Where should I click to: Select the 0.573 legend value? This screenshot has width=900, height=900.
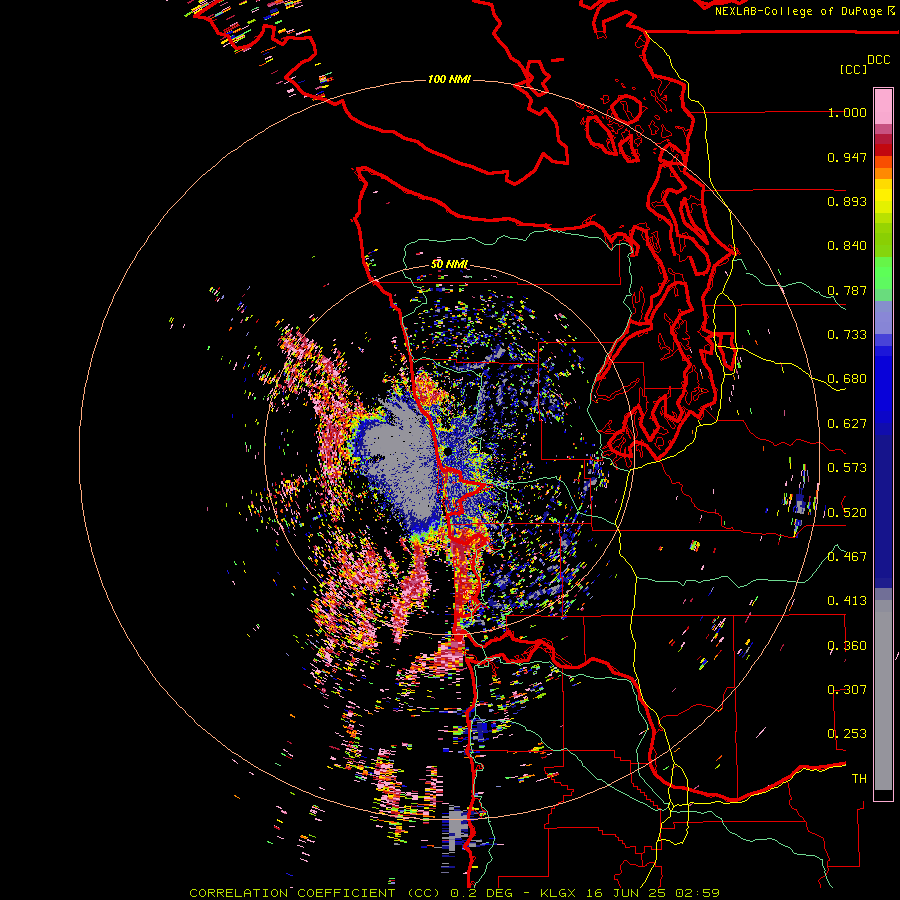[x=847, y=468]
